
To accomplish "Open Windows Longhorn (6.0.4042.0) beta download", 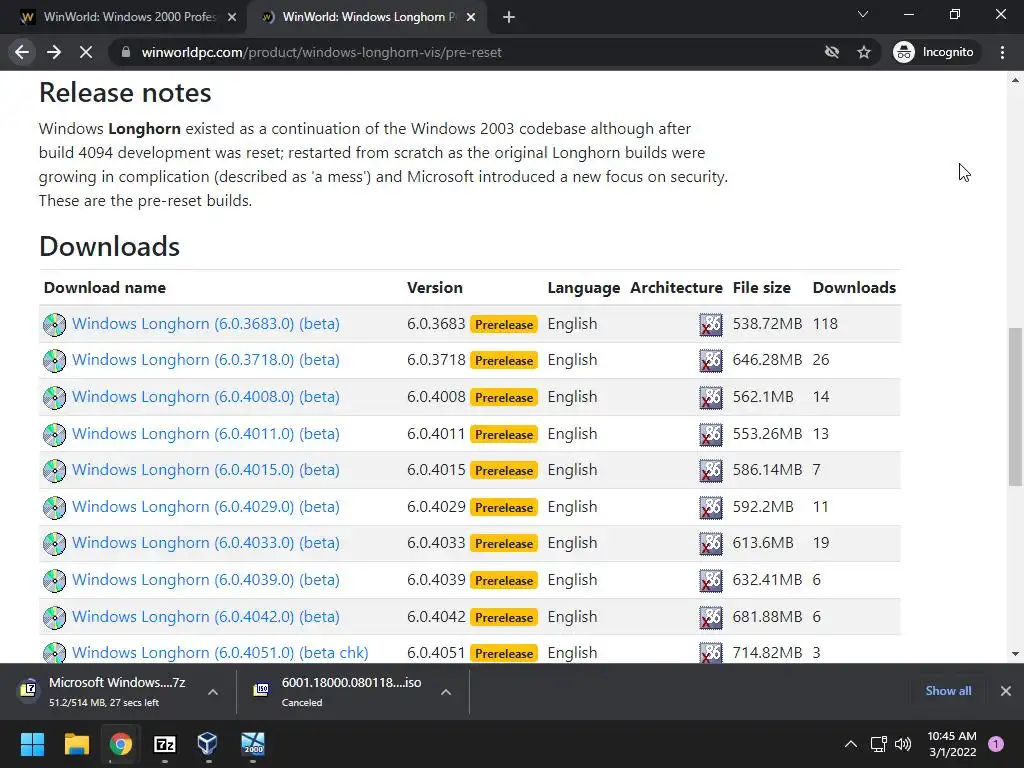I will tap(206, 616).
